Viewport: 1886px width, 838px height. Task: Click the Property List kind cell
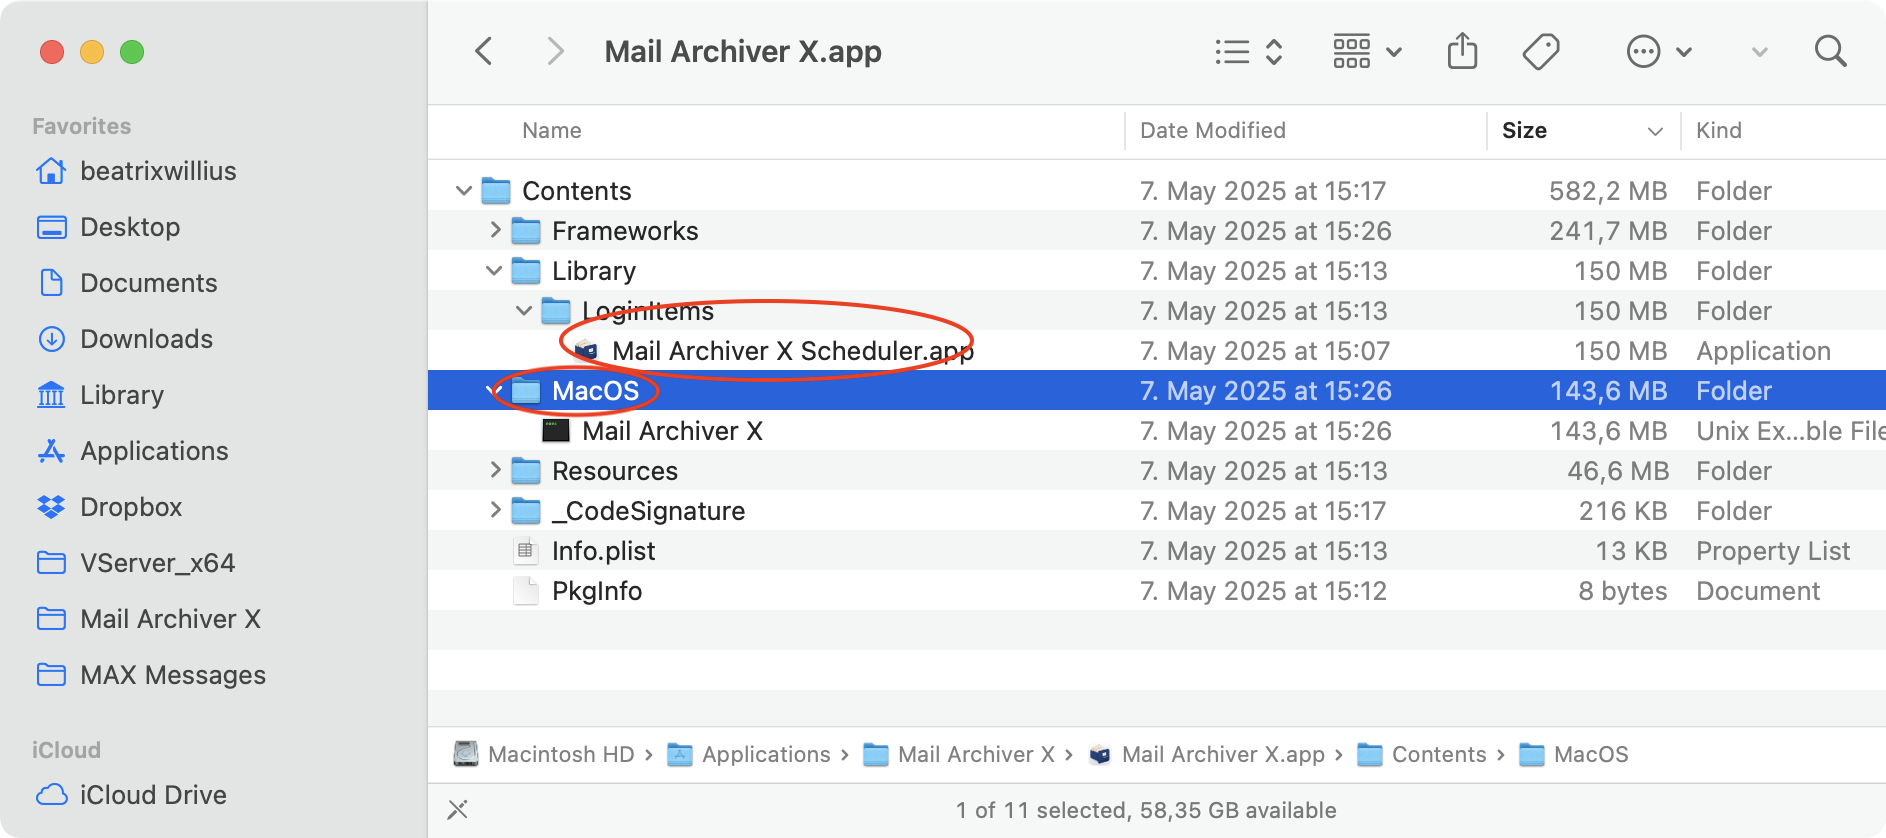tap(1773, 550)
